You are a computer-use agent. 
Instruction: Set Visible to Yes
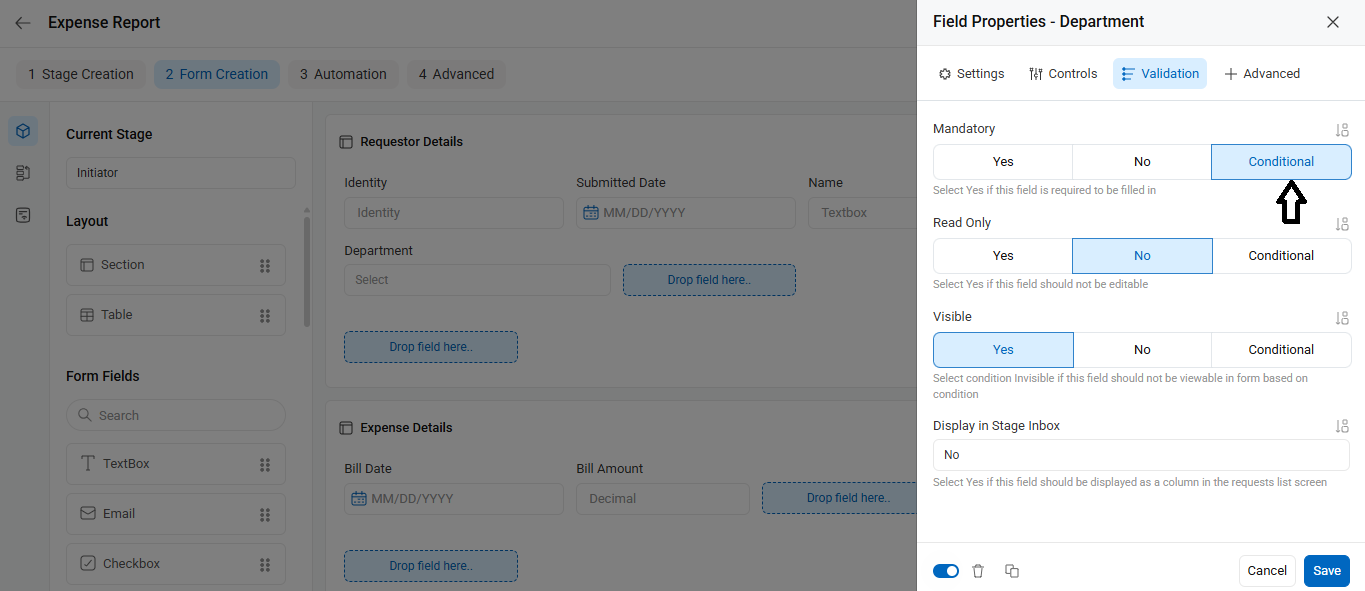1003,350
